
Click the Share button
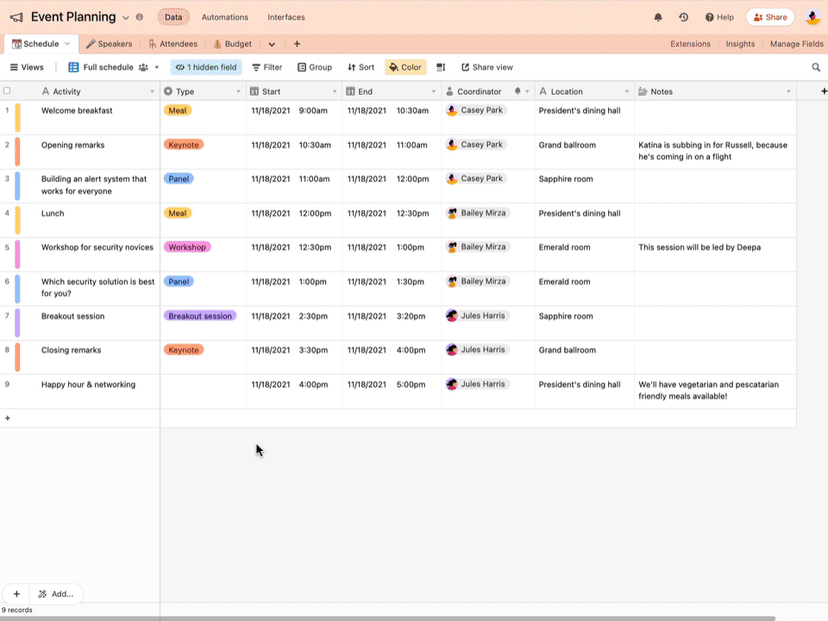coord(769,17)
